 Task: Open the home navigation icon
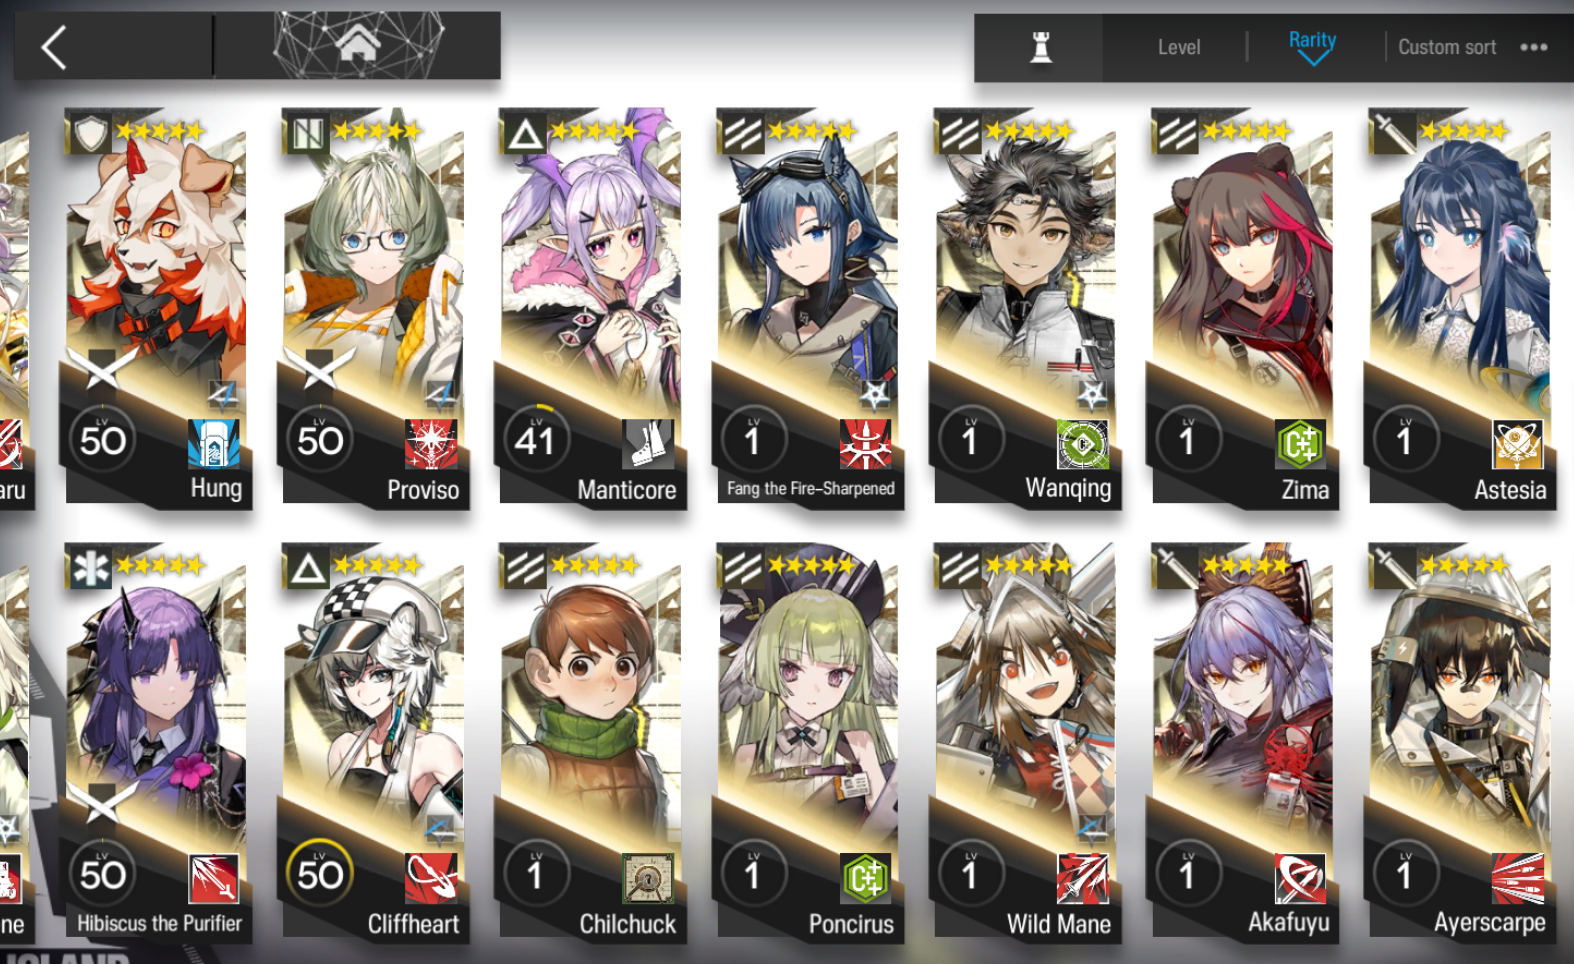[x=357, y=45]
